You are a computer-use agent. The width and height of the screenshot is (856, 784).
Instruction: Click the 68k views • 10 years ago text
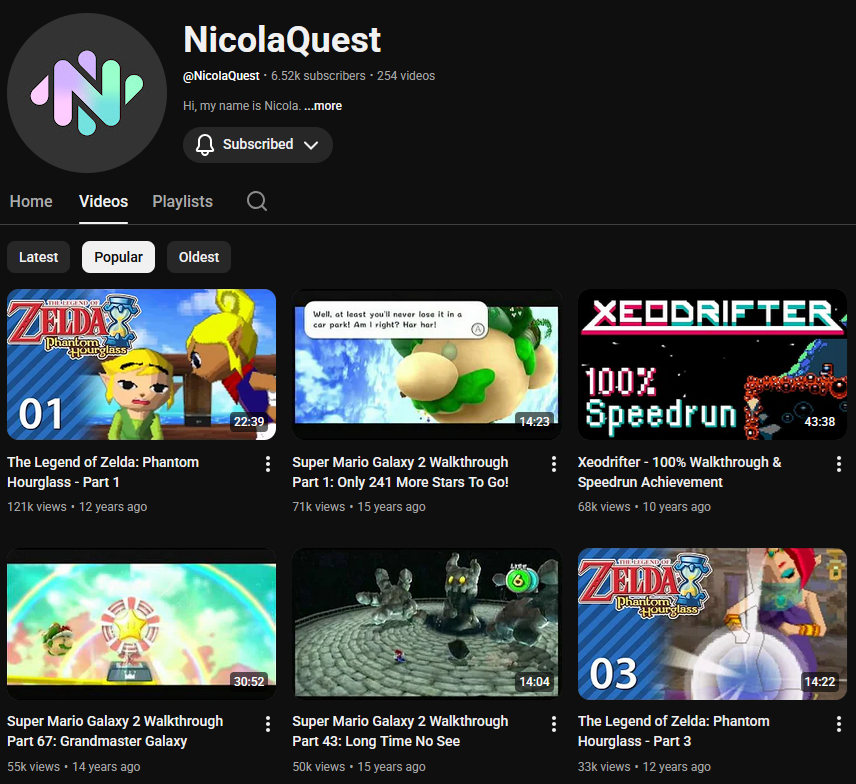click(x=644, y=507)
